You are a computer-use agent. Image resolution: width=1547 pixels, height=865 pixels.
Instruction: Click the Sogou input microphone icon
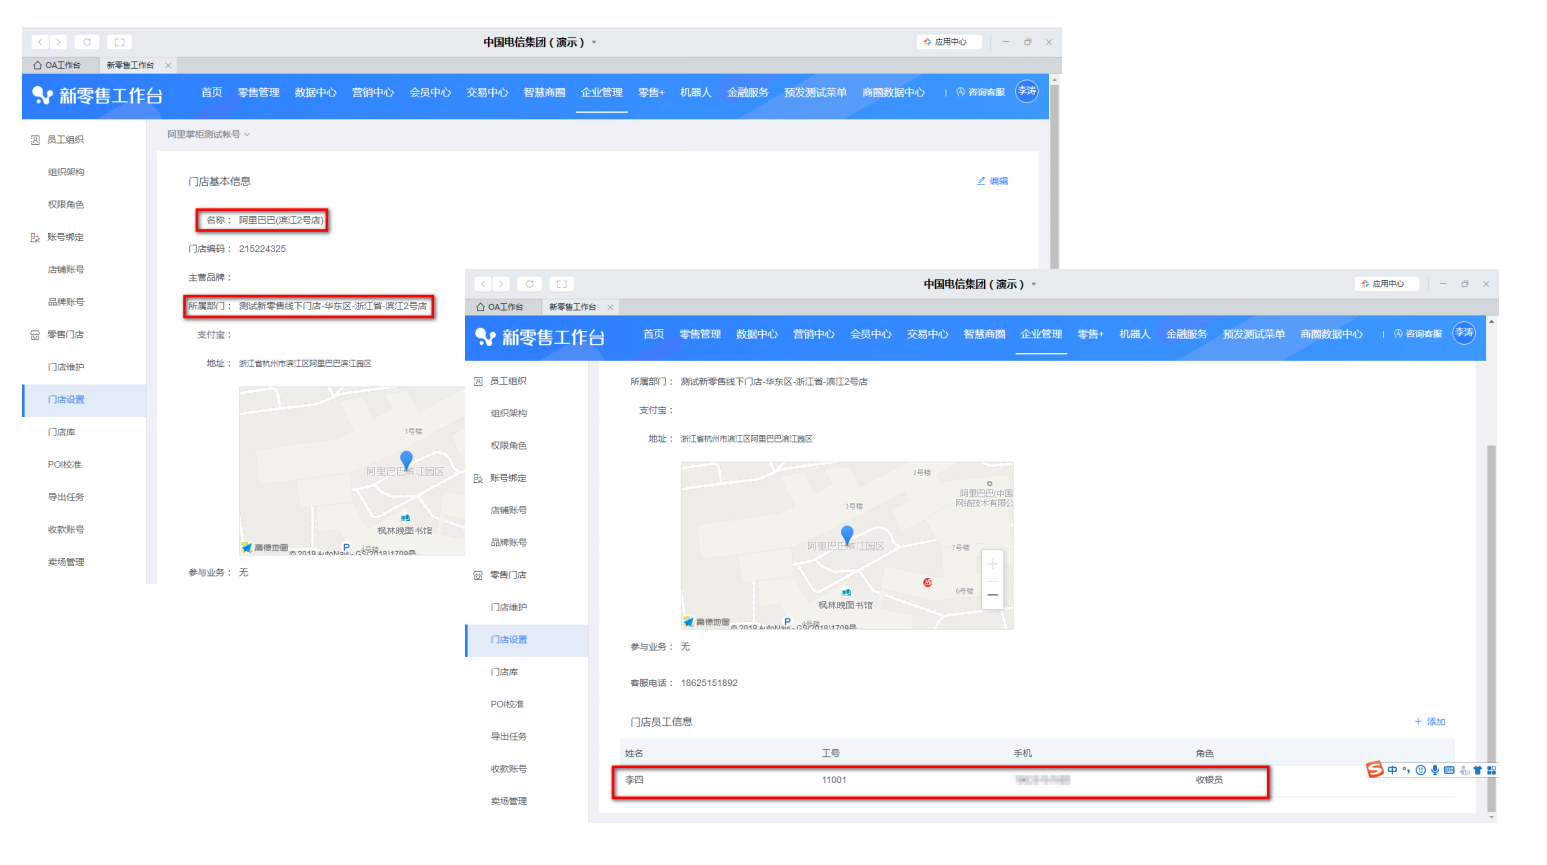point(1435,770)
